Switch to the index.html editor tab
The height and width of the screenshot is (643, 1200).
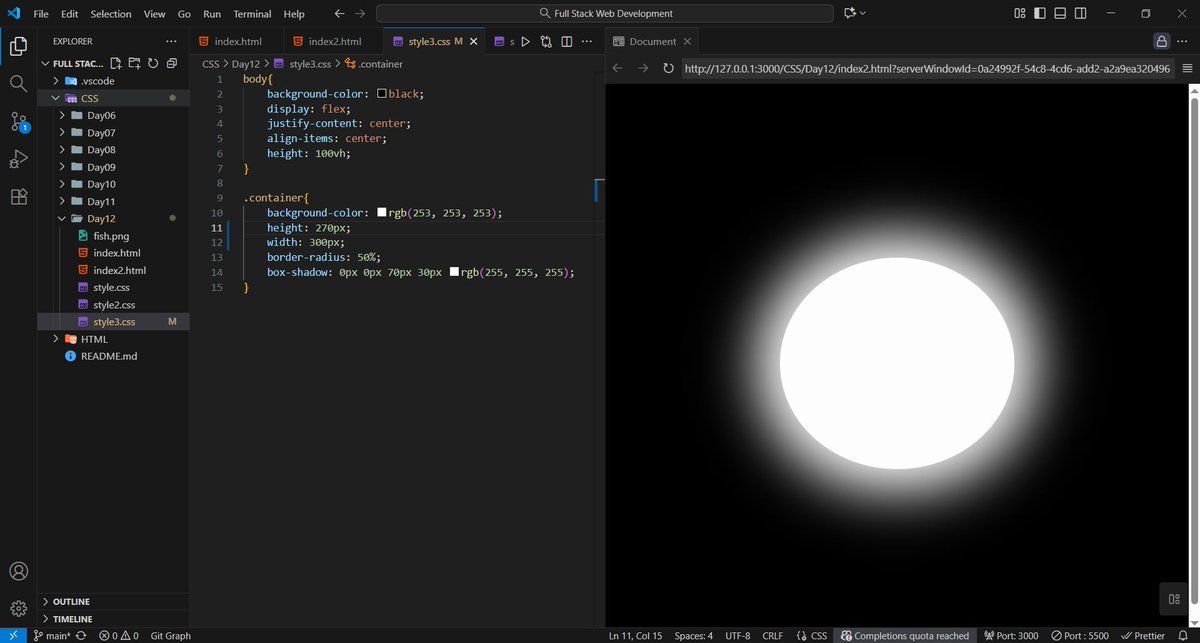[x=238, y=42]
